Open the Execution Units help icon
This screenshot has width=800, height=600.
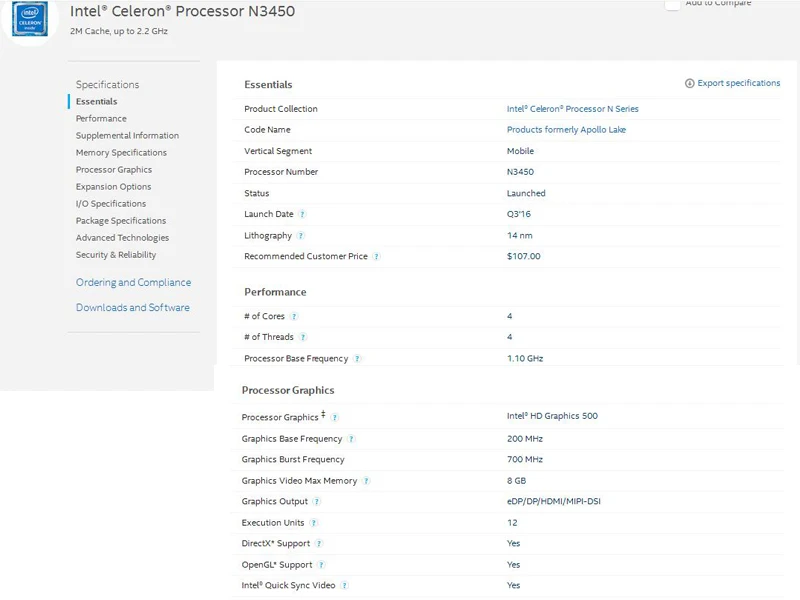coord(313,523)
